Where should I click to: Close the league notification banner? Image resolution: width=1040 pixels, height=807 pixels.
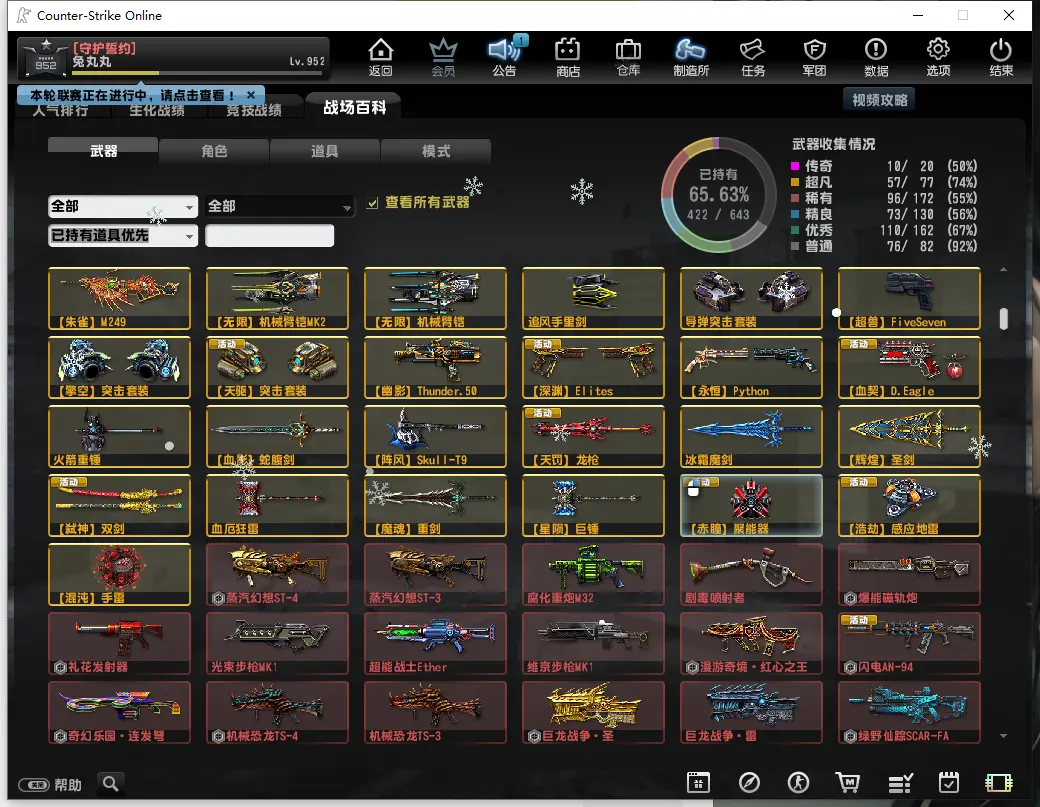pyautogui.click(x=251, y=95)
